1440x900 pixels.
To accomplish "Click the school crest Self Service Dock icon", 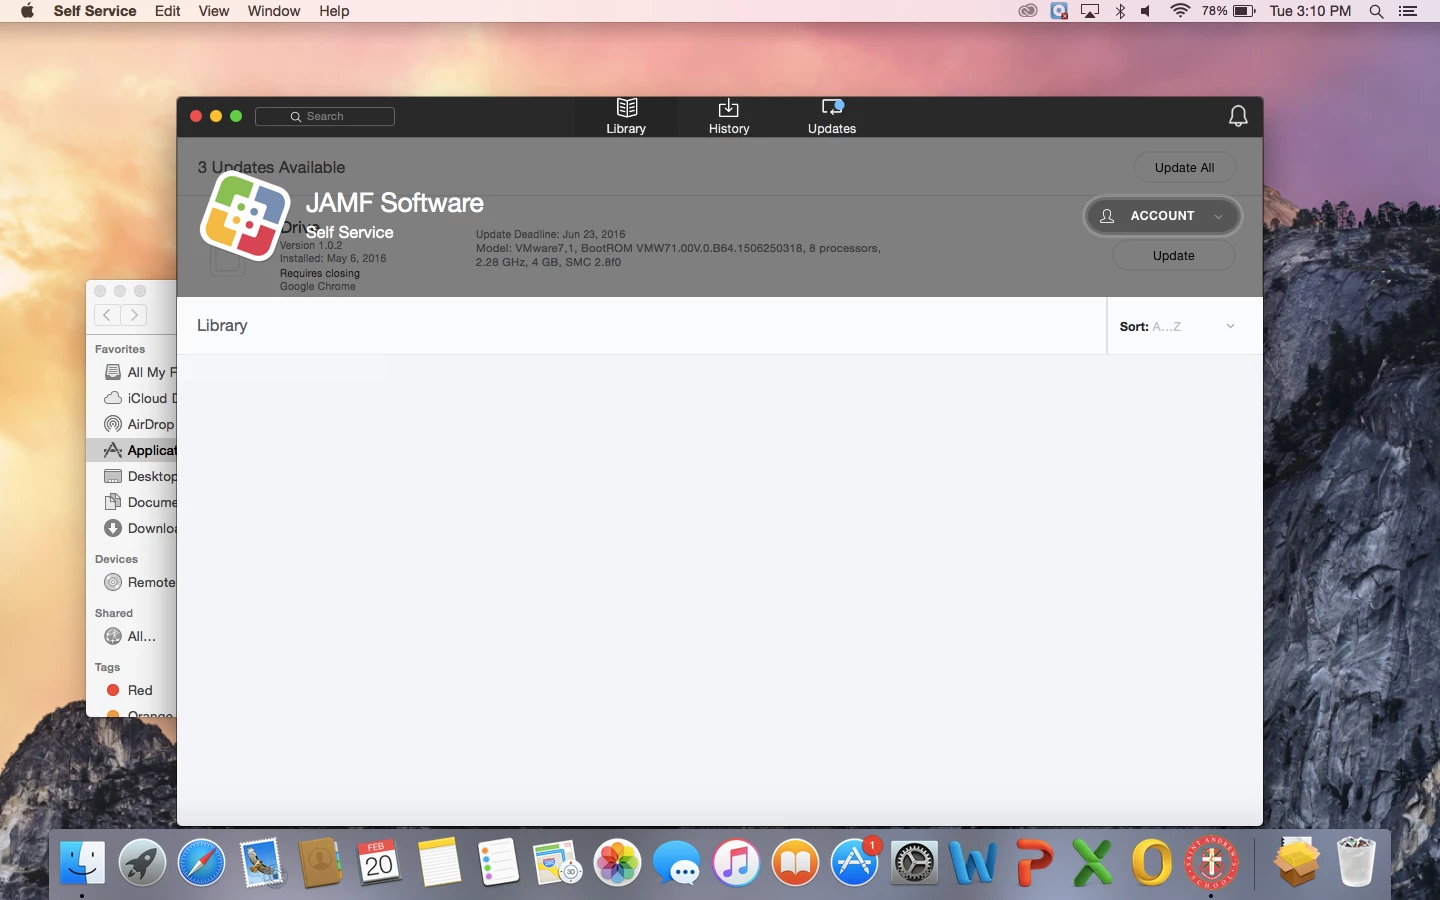I will [x=1211, y=862].
